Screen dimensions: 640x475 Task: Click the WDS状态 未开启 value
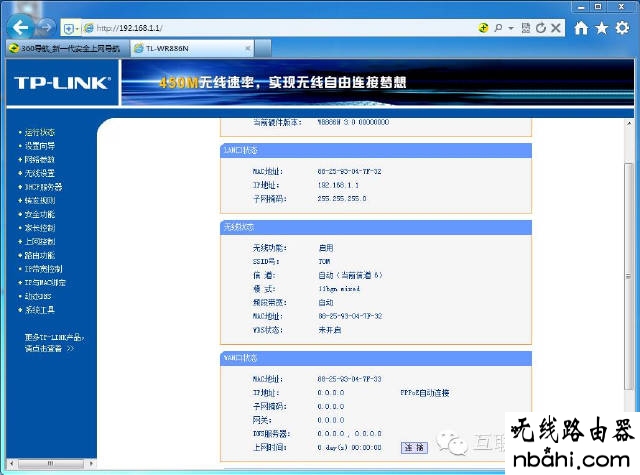click(x=329, y=330)
